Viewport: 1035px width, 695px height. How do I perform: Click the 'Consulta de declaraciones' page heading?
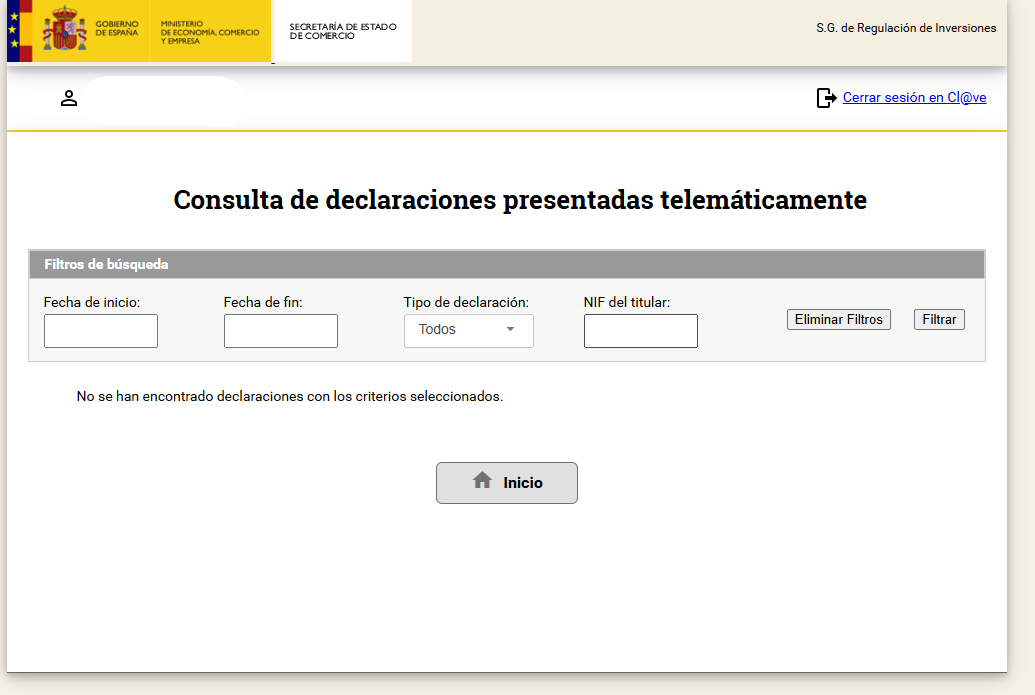(520, 200)
